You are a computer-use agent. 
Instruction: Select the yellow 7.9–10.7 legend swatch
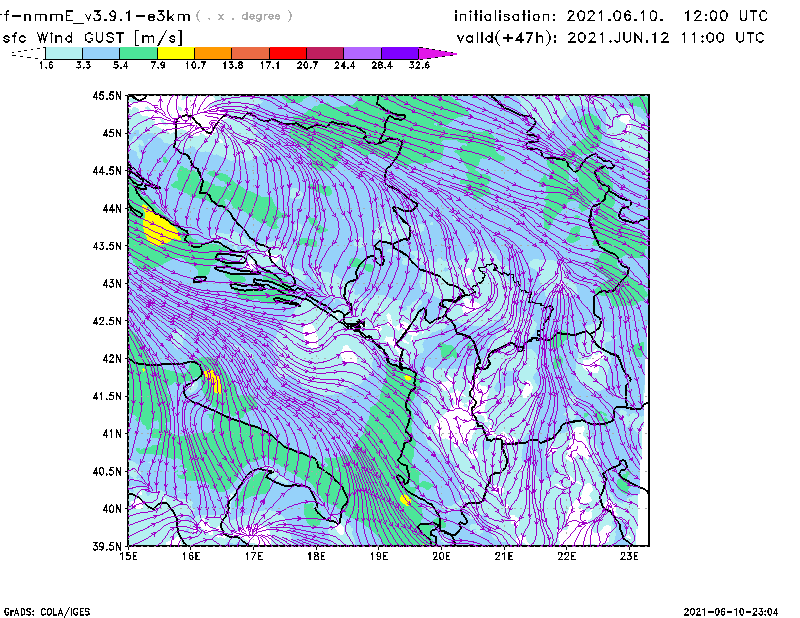pos(176,53)
